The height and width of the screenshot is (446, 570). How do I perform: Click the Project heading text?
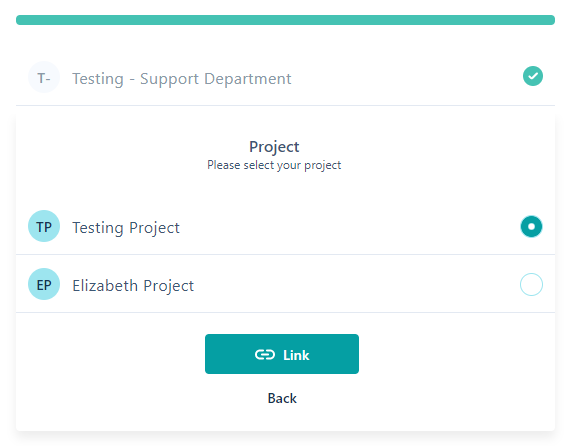[274, 147]
